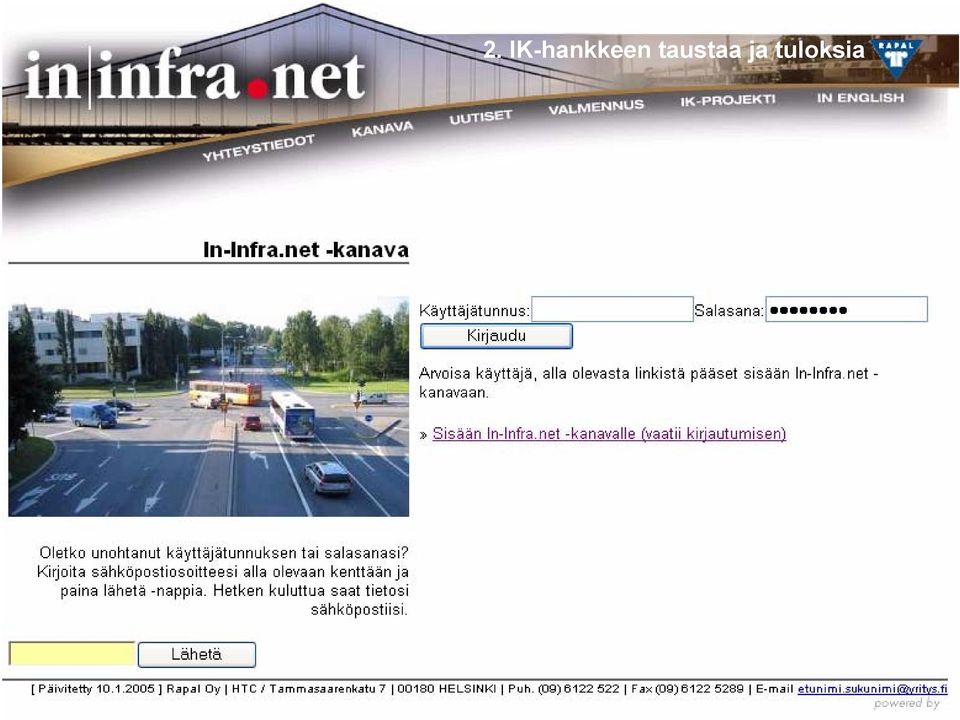The height and width of the screenshot is (720, 960).
Task: Click the 'In-Infra.net -kanava' page title
Action: 306,250
